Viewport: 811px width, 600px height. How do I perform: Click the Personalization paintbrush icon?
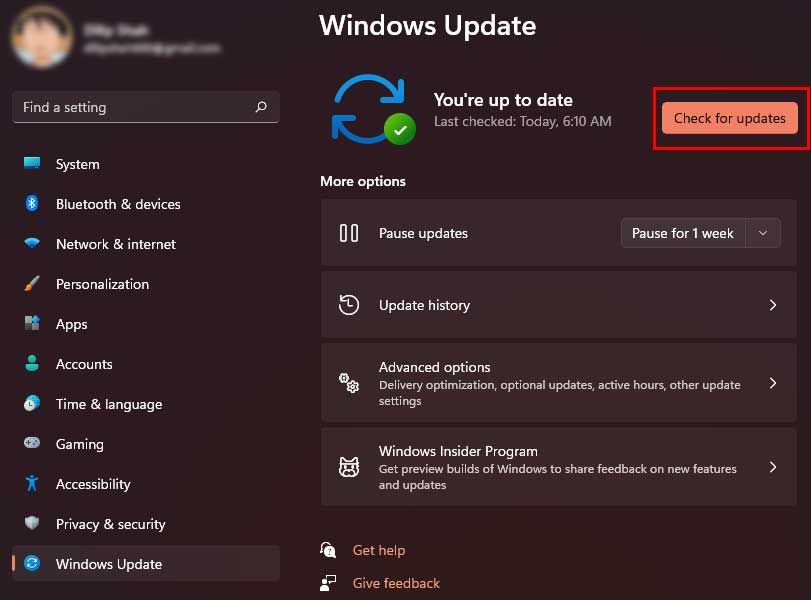coord(32,283)
